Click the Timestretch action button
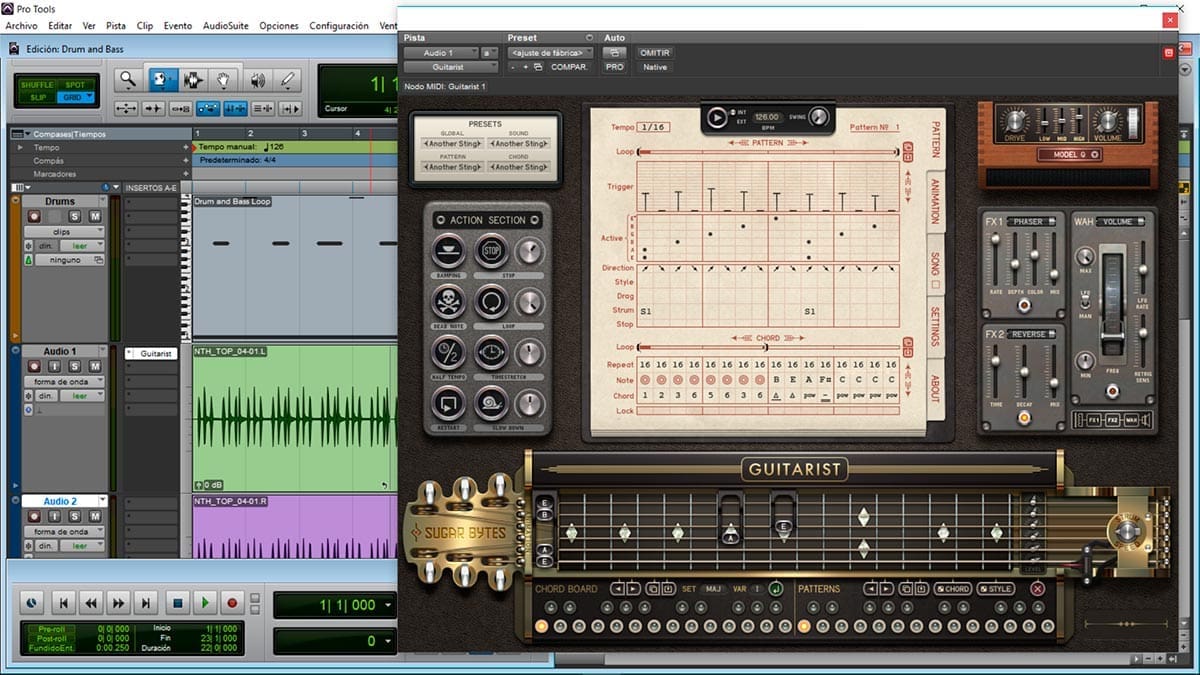 click(x=491, y=353)
